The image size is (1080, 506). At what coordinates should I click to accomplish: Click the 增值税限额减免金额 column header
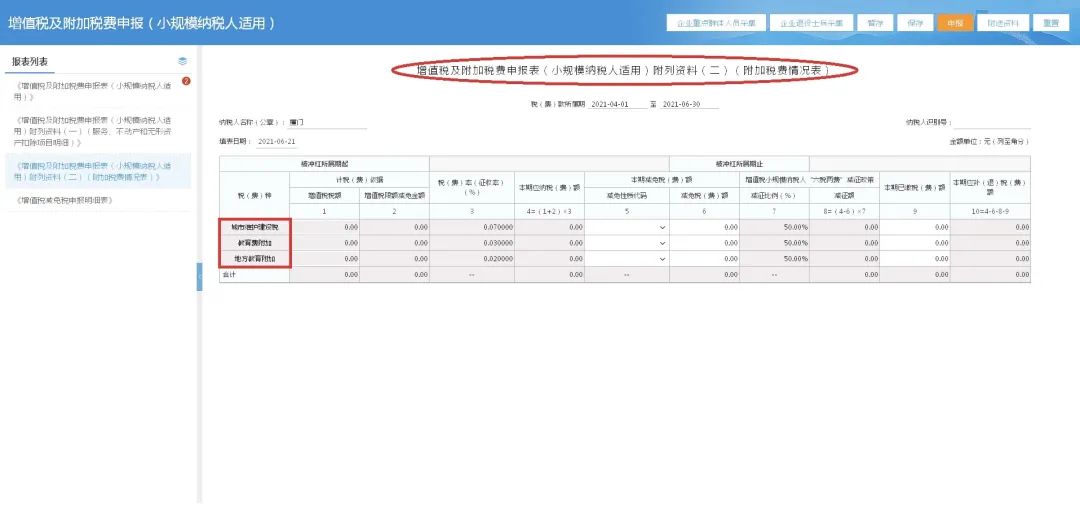(x=395, y=196)
